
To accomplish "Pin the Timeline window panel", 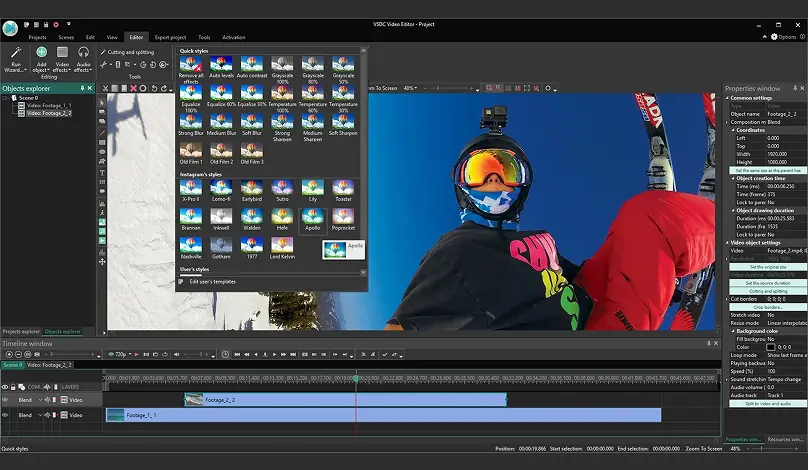I will click(x=709, y=343).
